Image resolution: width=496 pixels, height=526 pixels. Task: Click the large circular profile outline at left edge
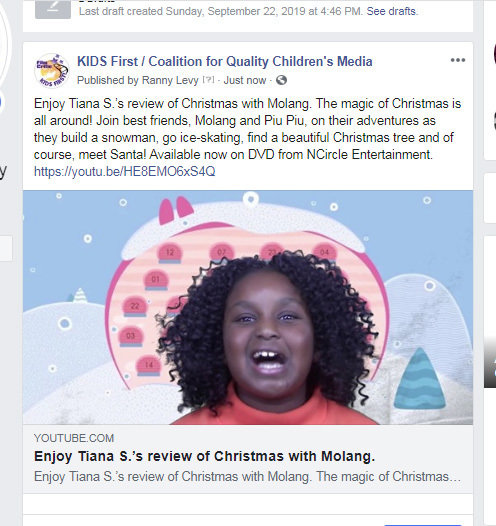[5, 42]
